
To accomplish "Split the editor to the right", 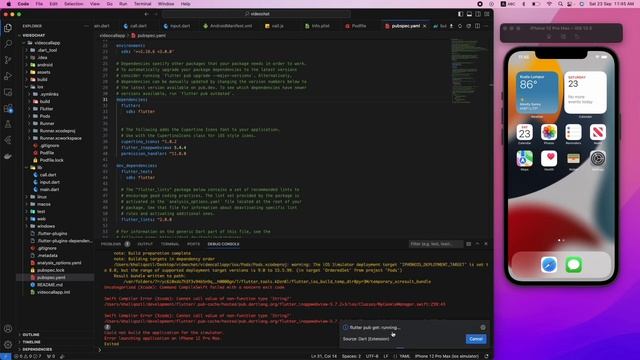I will pyautogui.click(x=477, y=26).
